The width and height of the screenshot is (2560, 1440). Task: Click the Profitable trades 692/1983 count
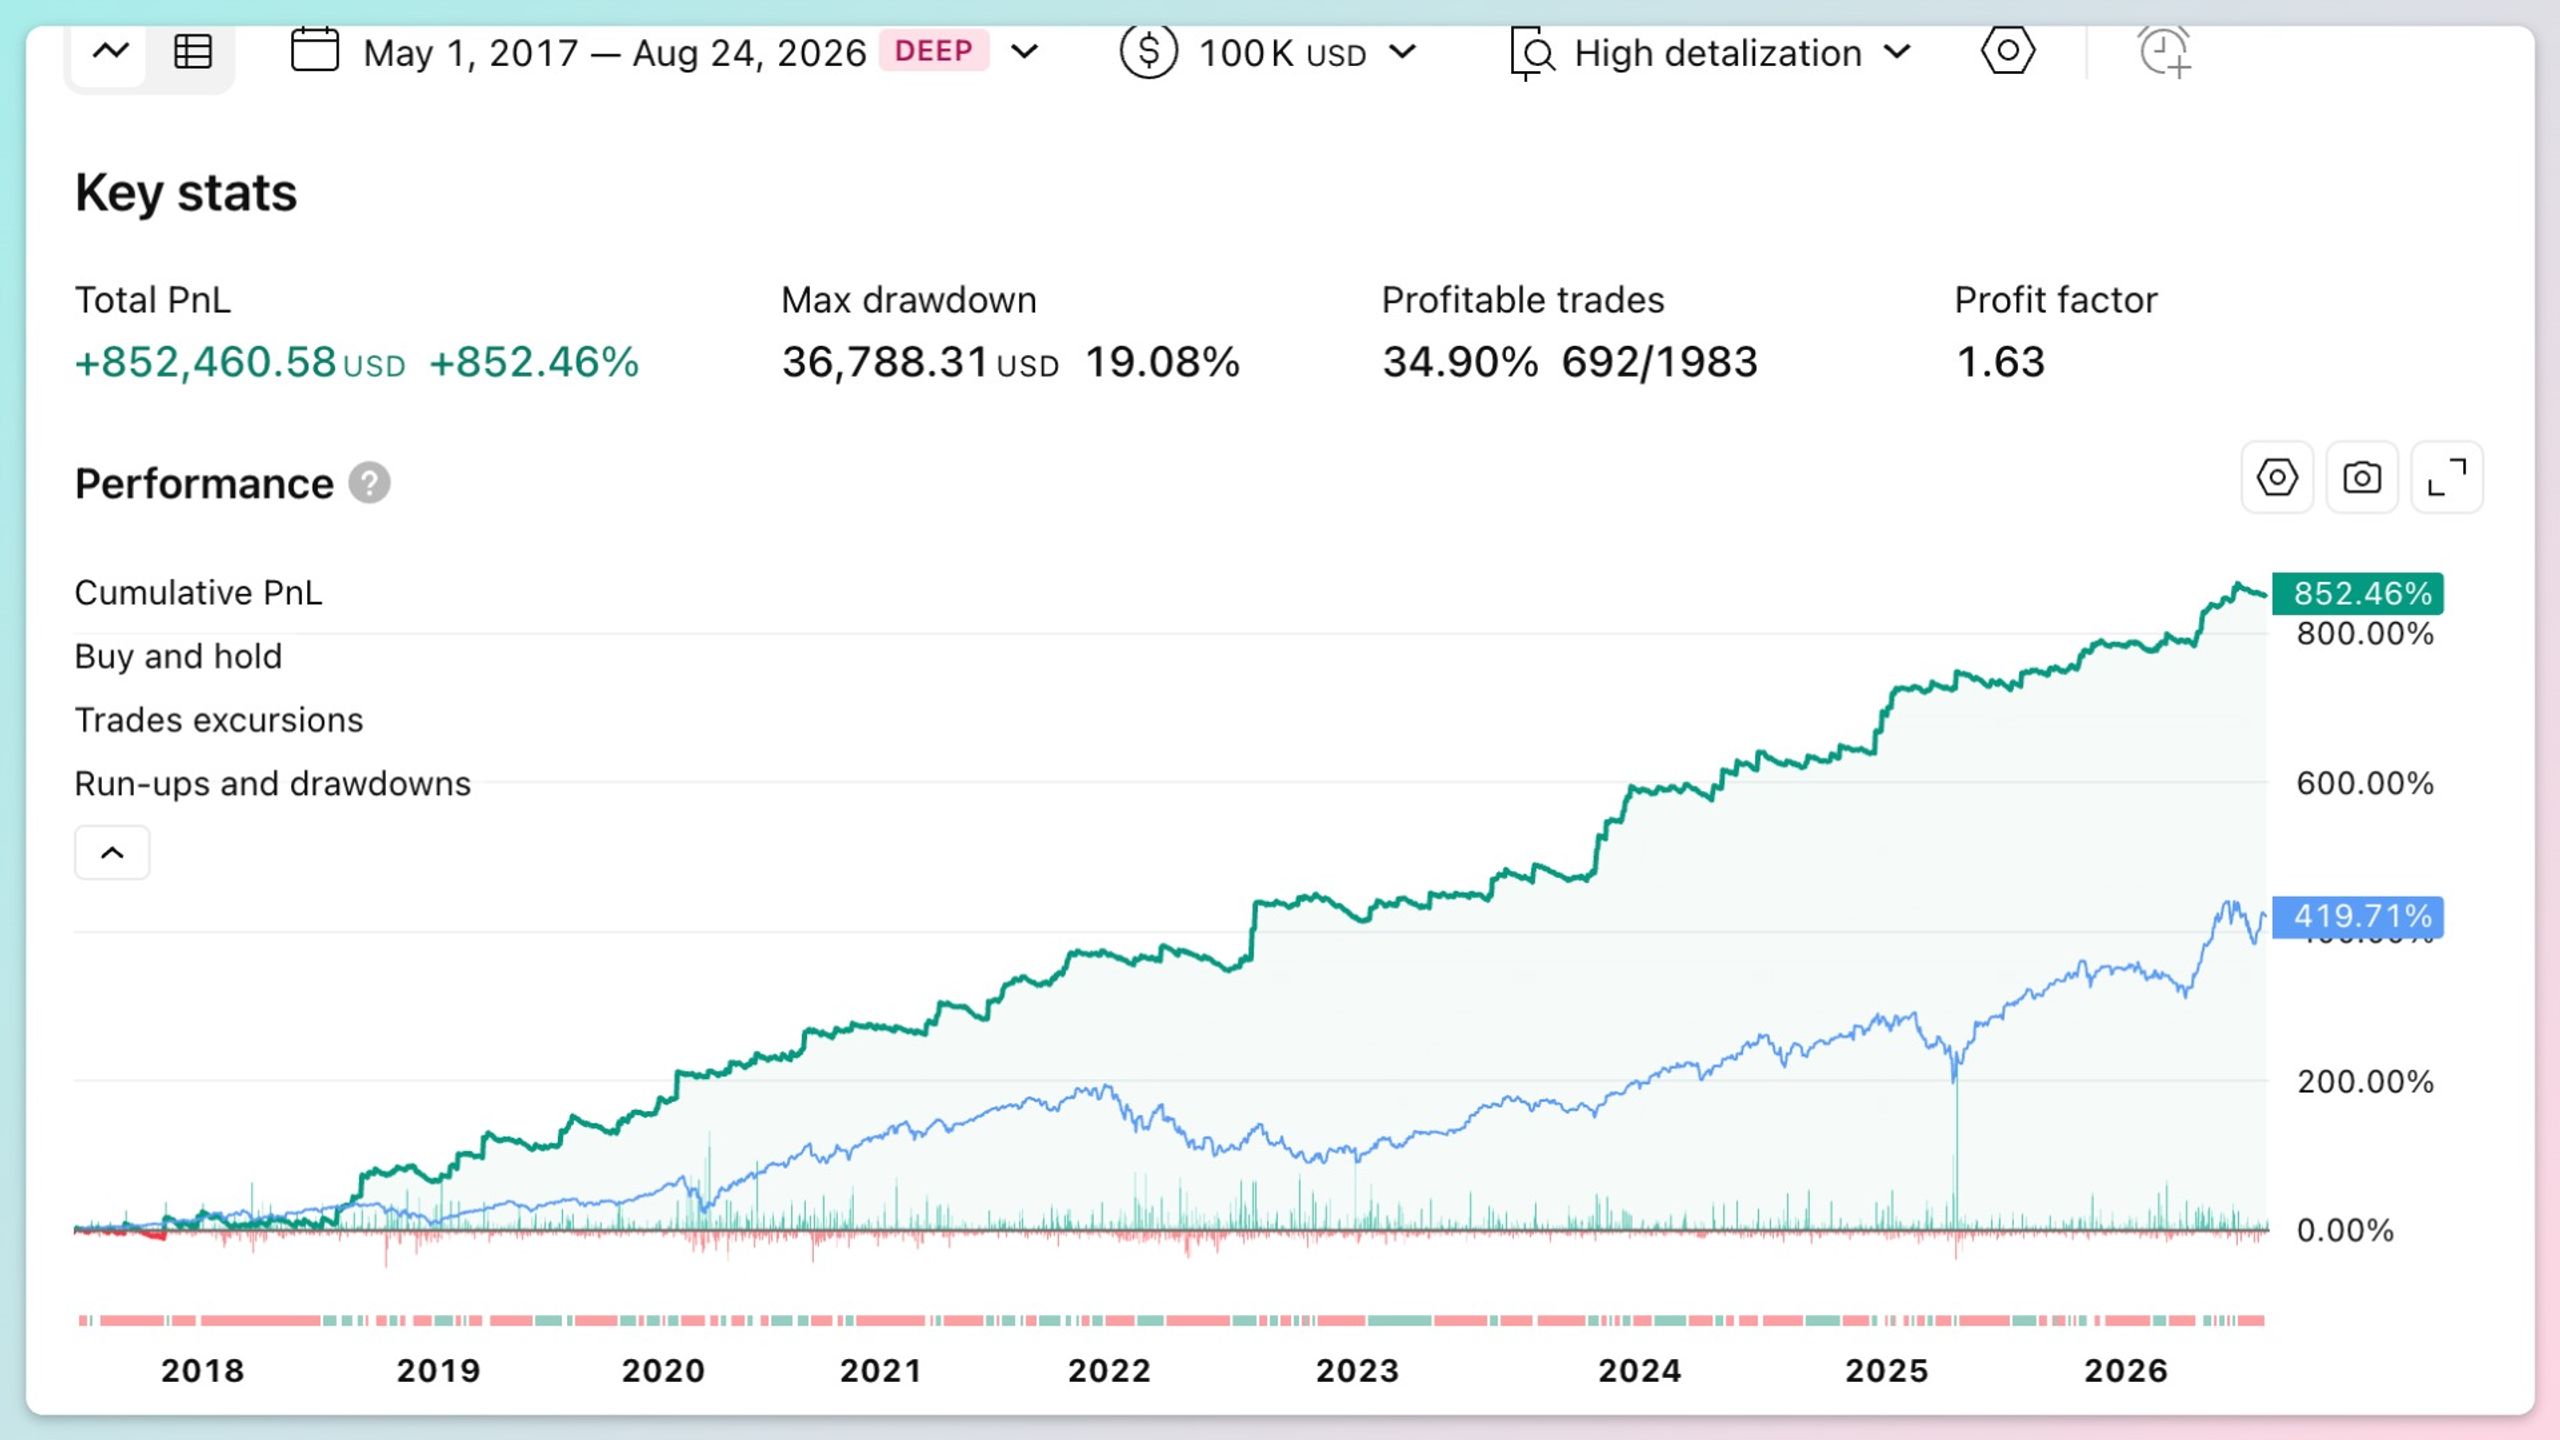coord(1659,363)
